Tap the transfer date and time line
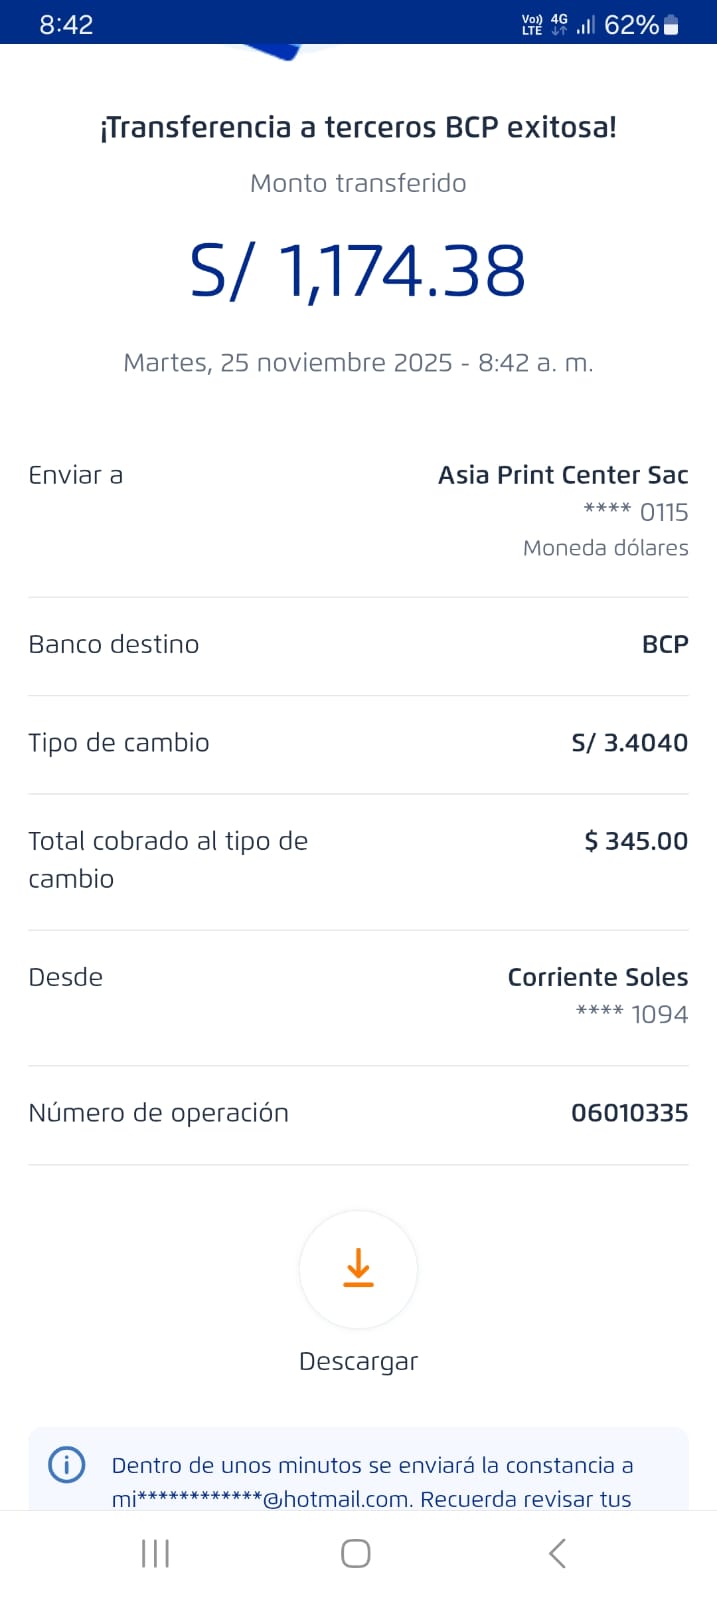This screenshot has height=1600, width=717. coord(358,362)
